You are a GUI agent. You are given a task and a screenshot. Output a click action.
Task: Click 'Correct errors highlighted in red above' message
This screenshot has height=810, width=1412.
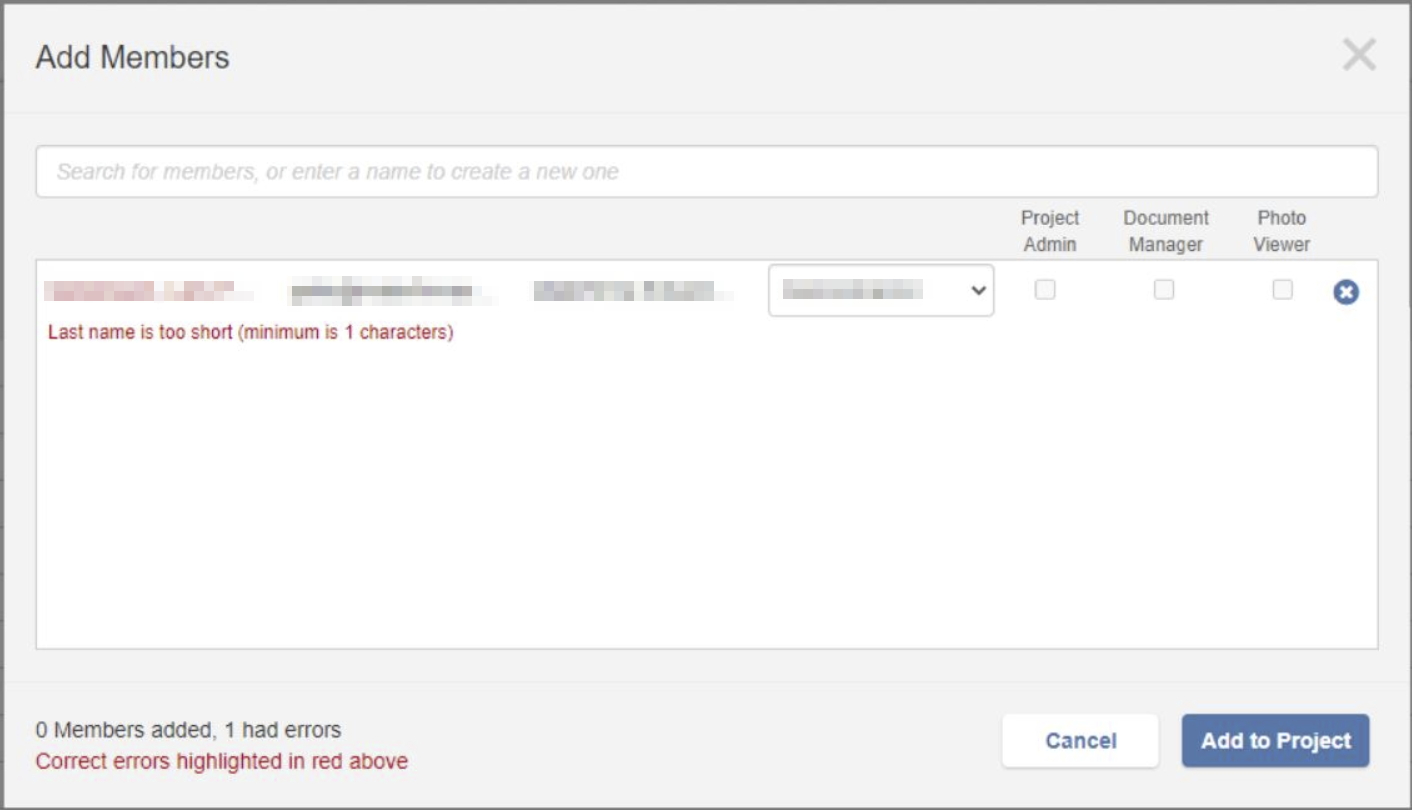[222, 761]
